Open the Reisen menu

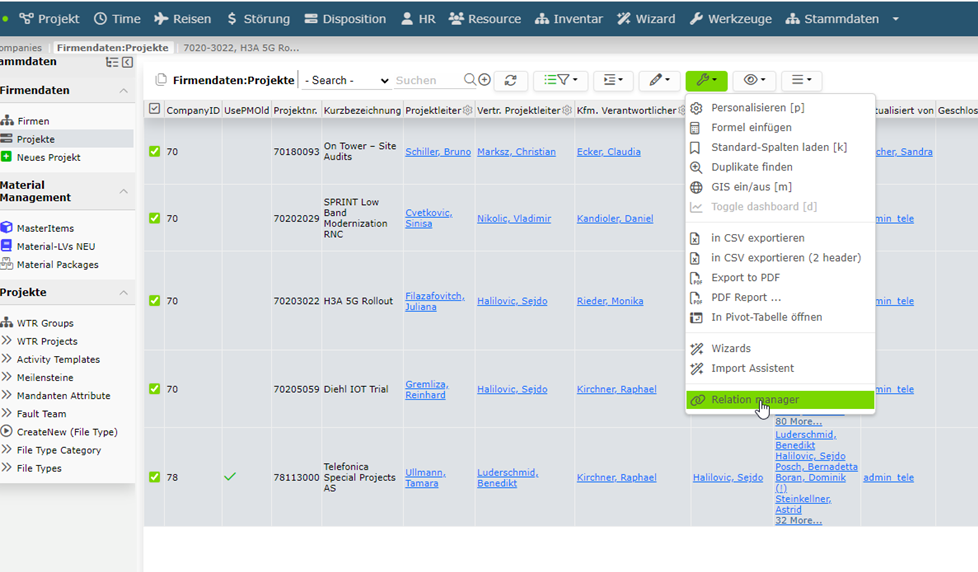click(x=182, y=19)
